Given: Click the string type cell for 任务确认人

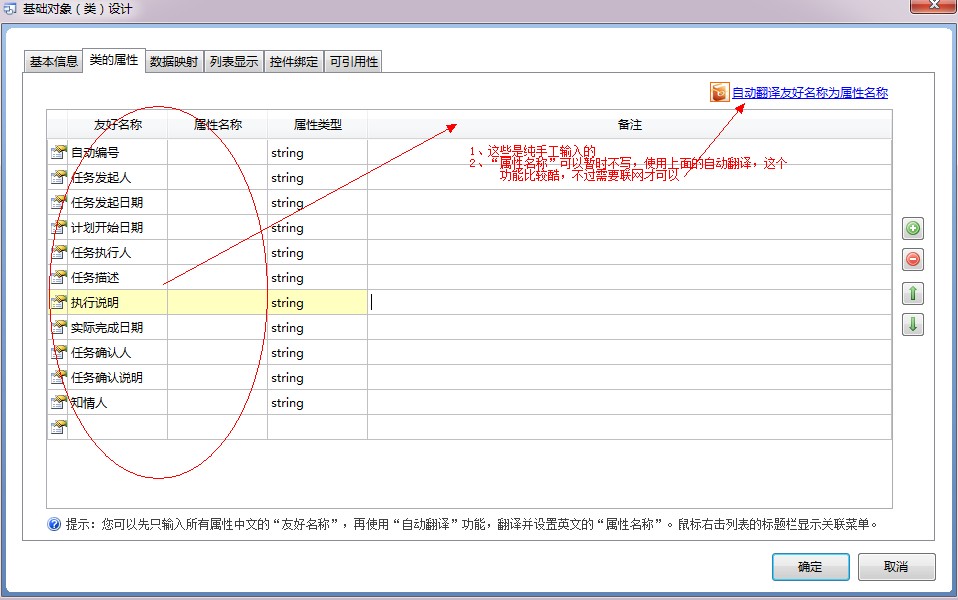Looking at the screenshot, I should point(316,353).
